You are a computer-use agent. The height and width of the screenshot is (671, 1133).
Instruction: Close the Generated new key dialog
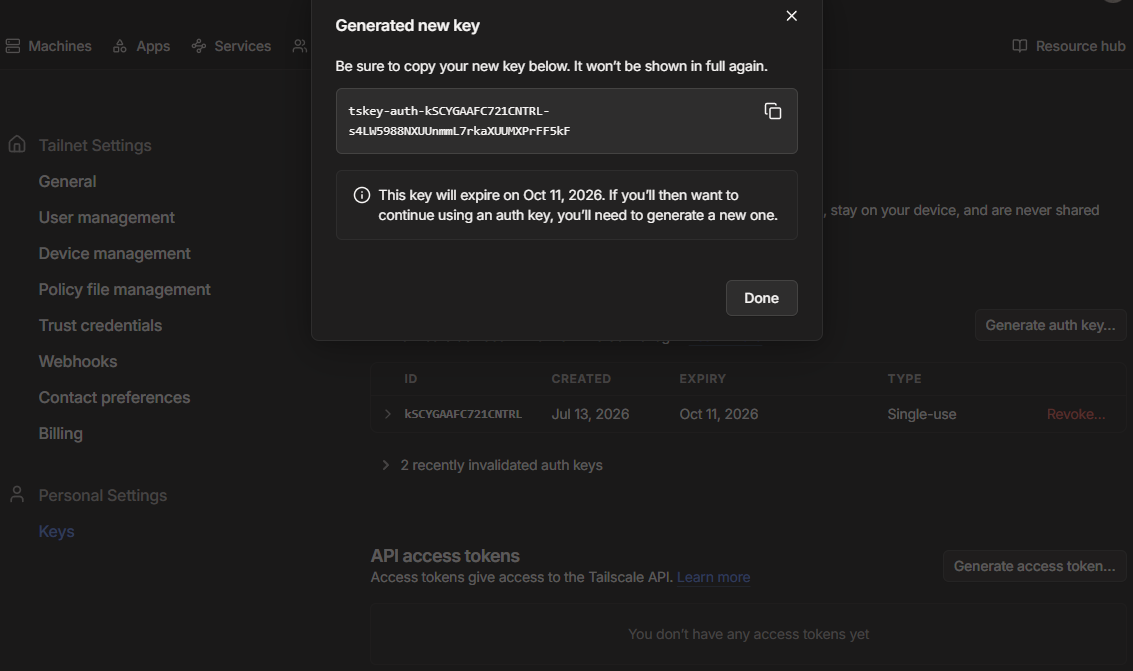(791, 16)
